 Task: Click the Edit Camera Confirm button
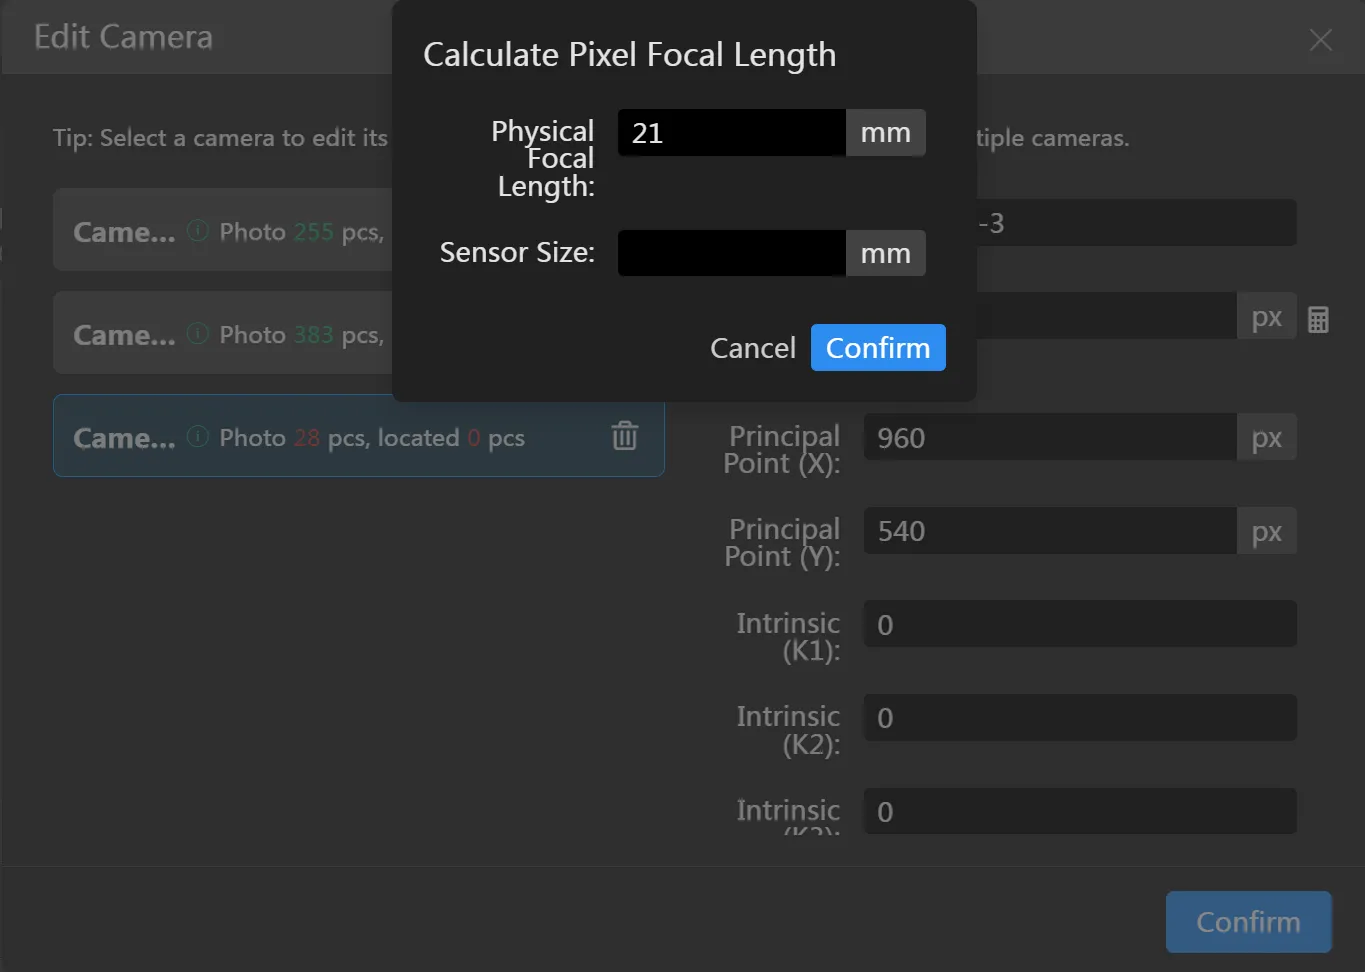coord(1247,921)
